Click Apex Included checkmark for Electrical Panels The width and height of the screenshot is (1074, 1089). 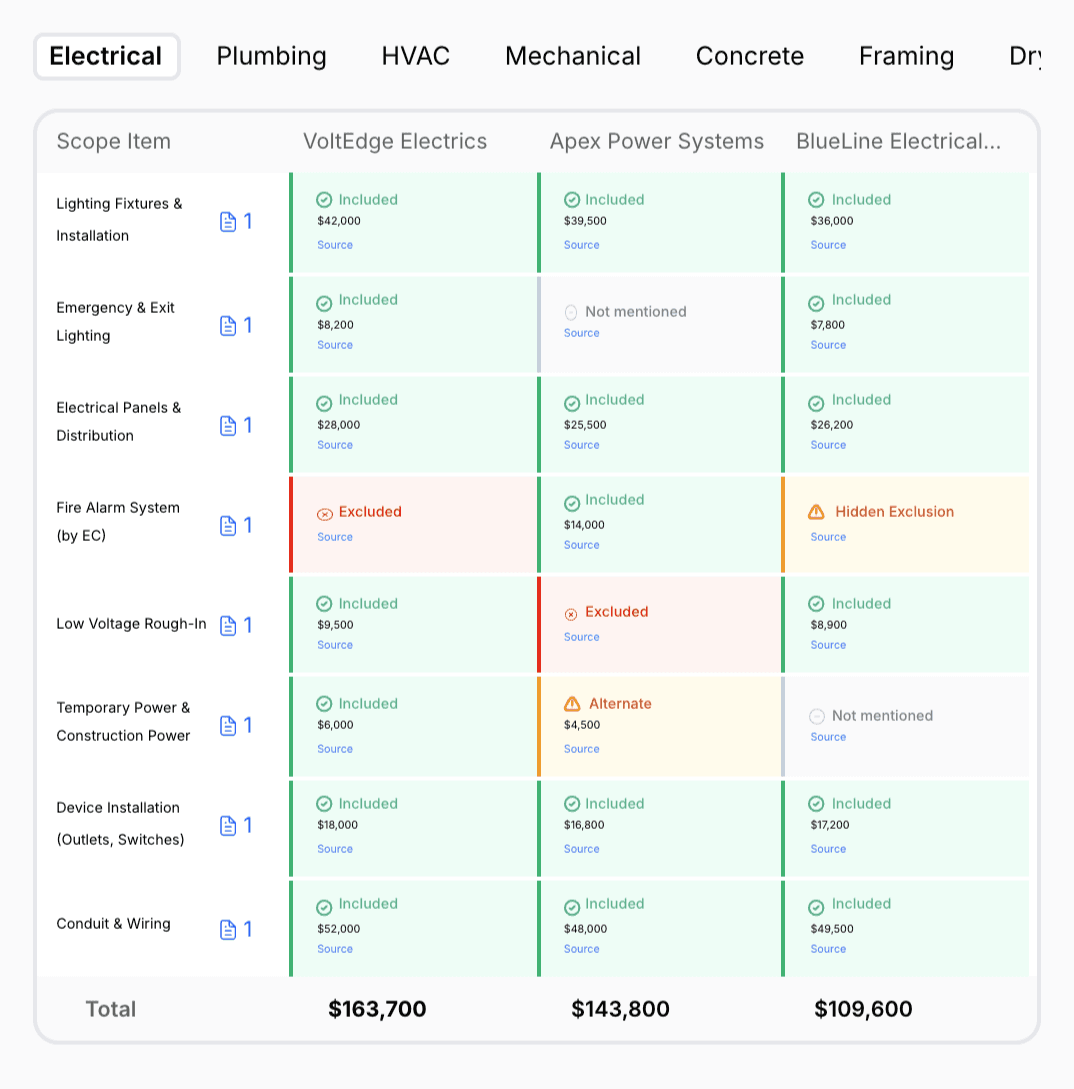coord(572,403)
